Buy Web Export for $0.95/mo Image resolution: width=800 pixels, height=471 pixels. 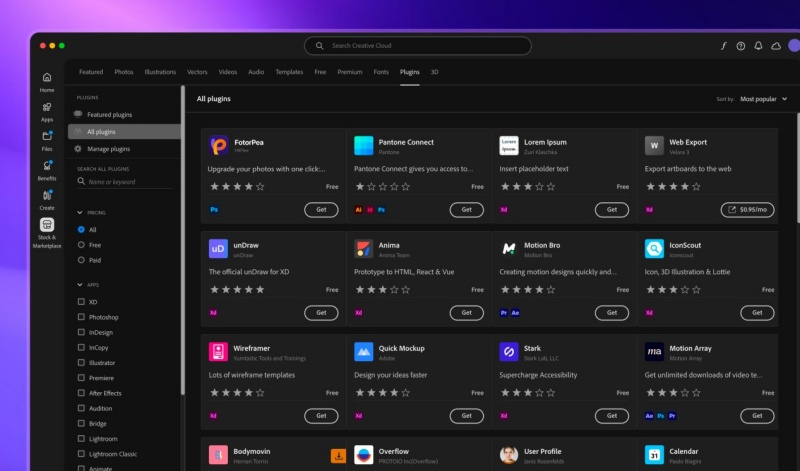point(747,210)
